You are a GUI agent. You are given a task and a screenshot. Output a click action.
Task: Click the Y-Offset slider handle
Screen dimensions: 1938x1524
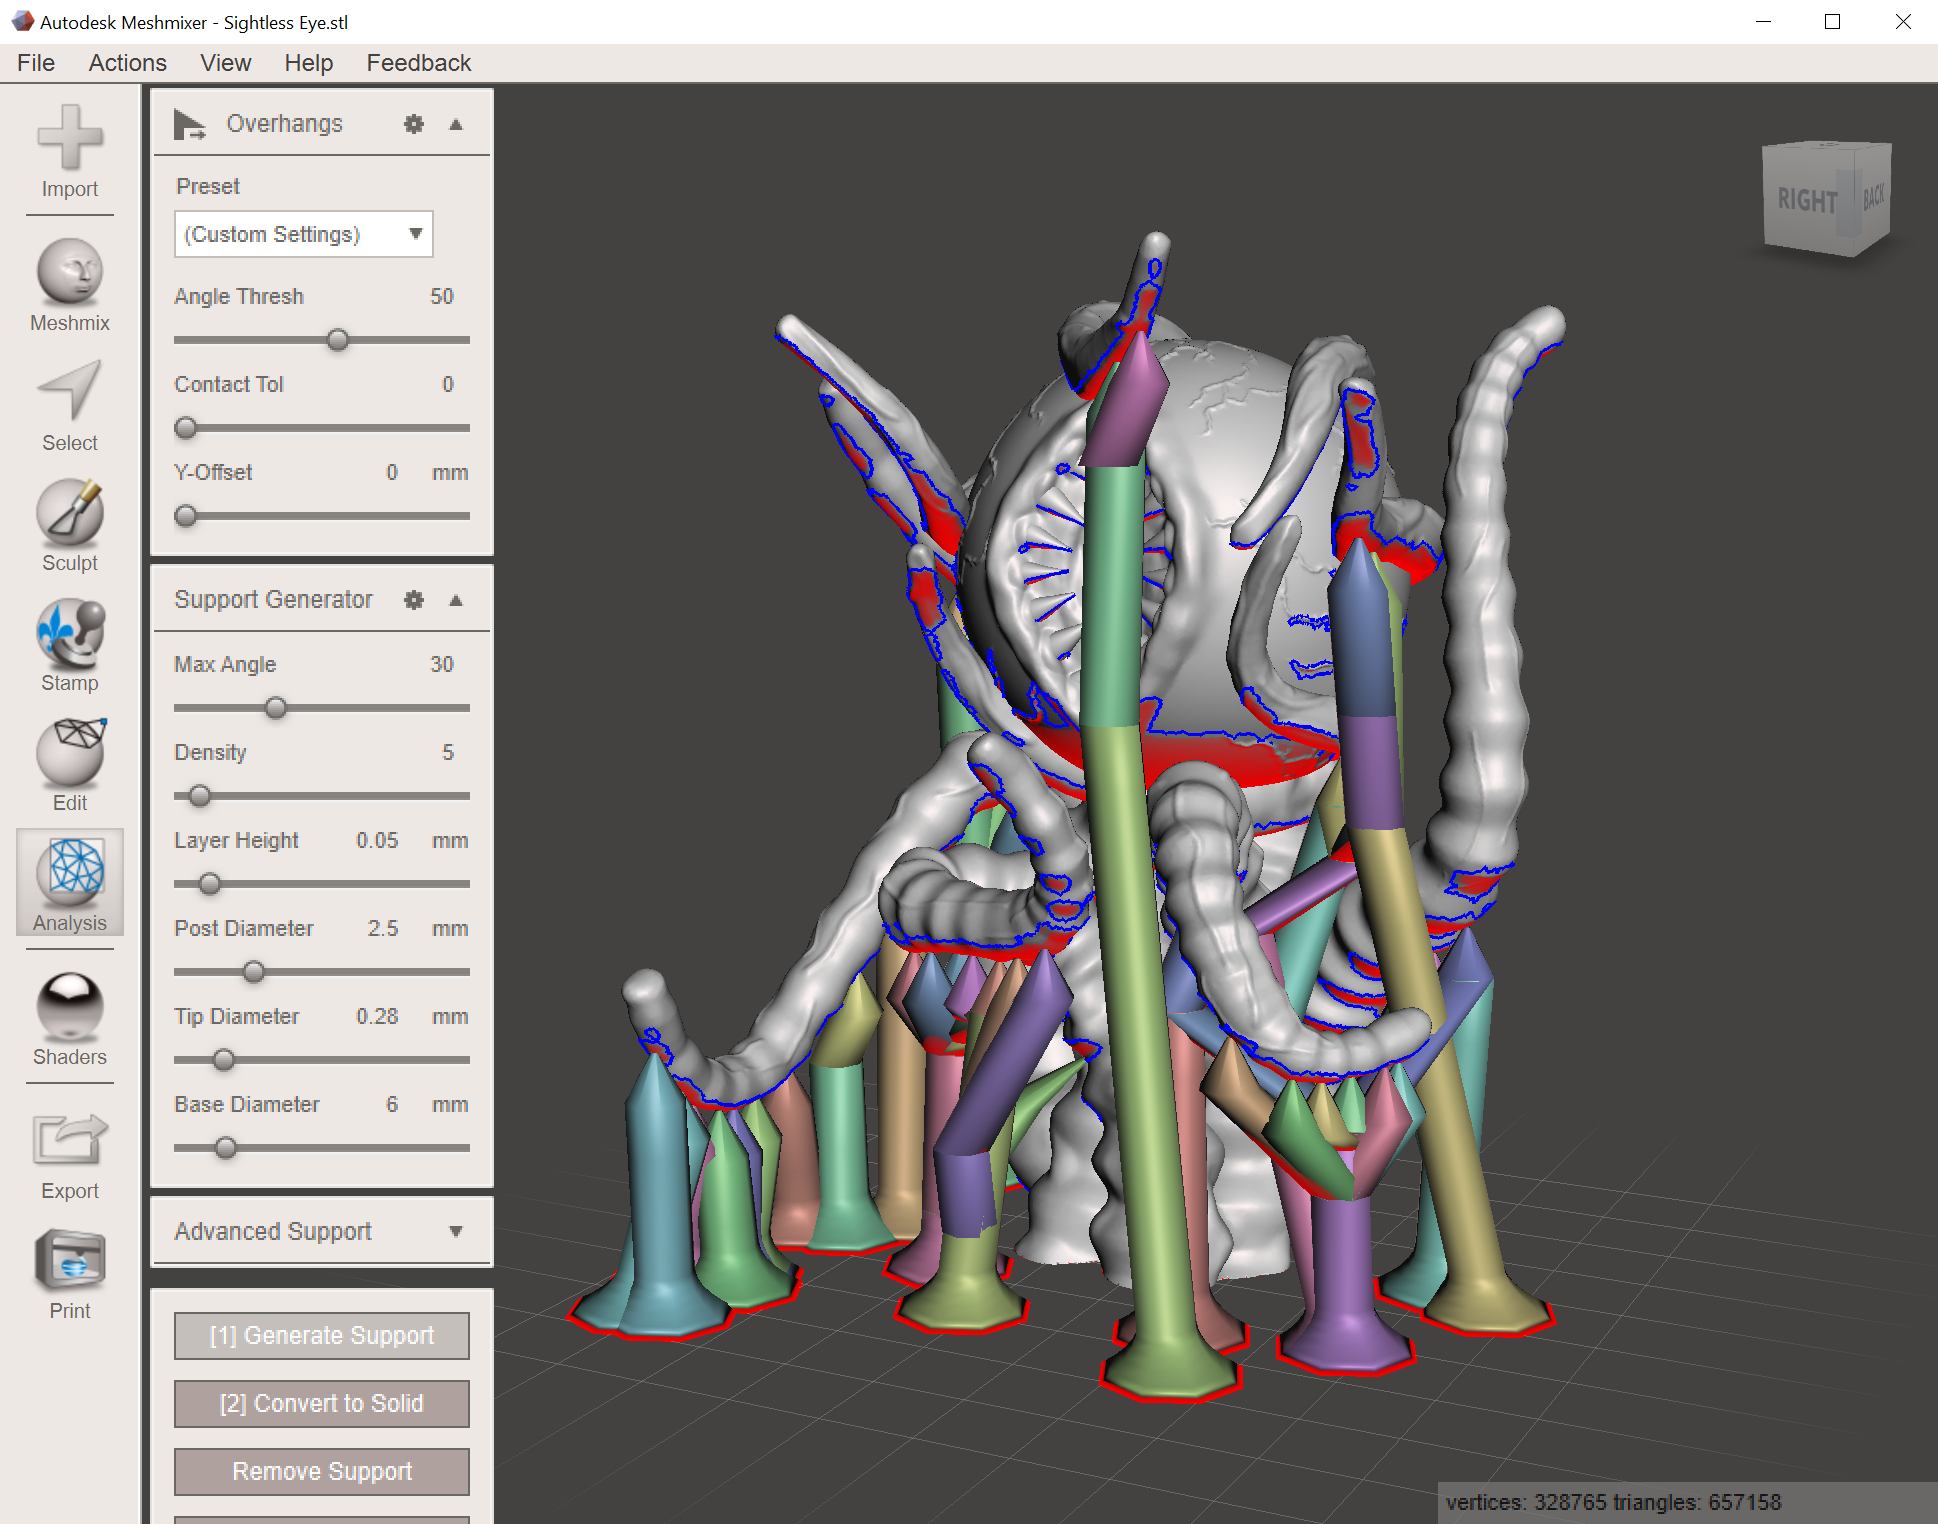[185, 516]
